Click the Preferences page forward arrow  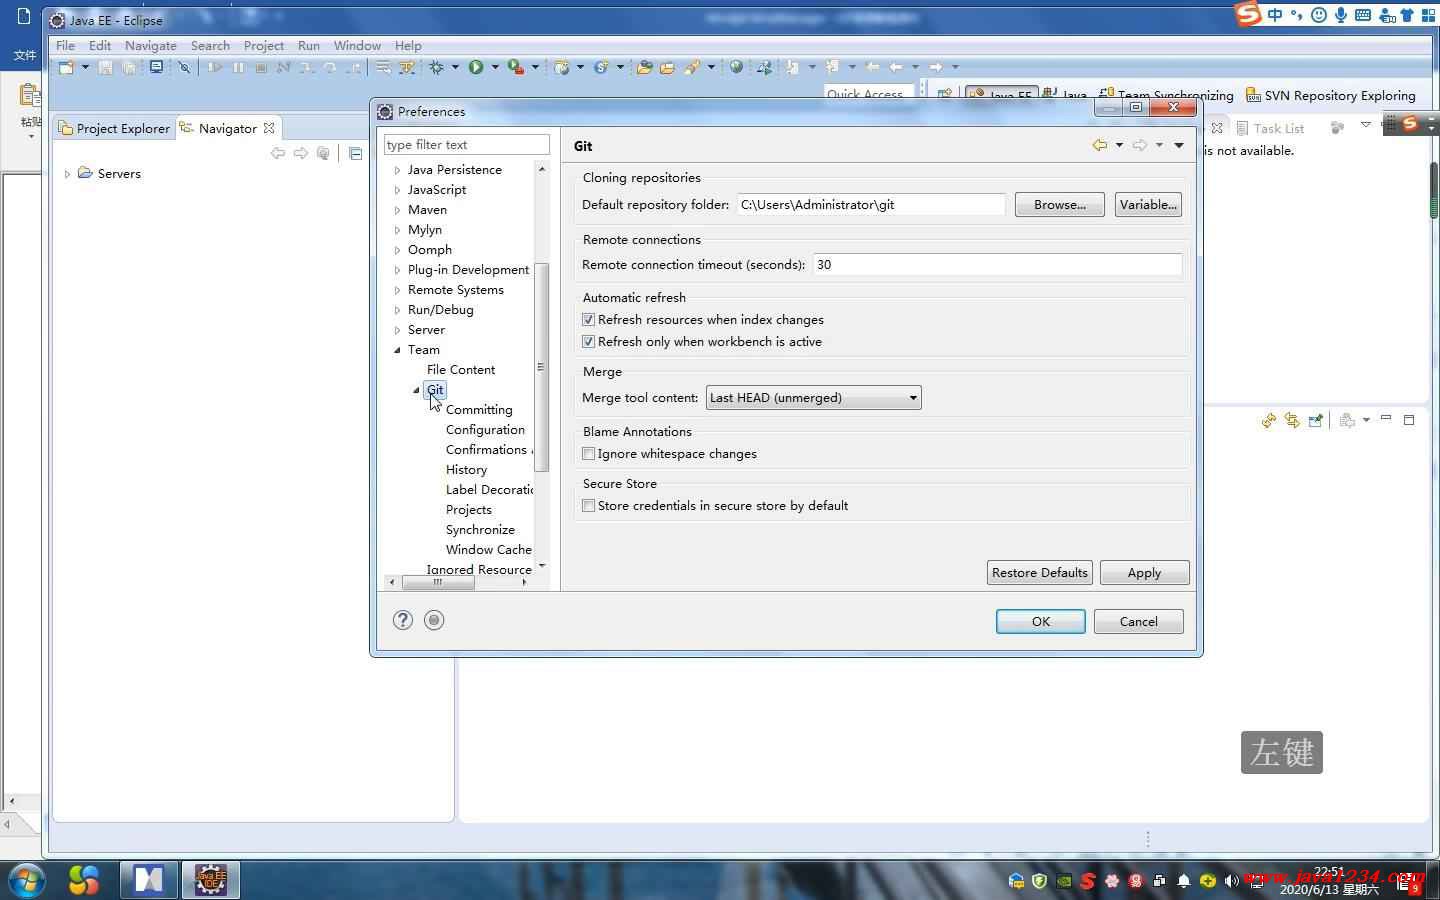pos(1139,145)
